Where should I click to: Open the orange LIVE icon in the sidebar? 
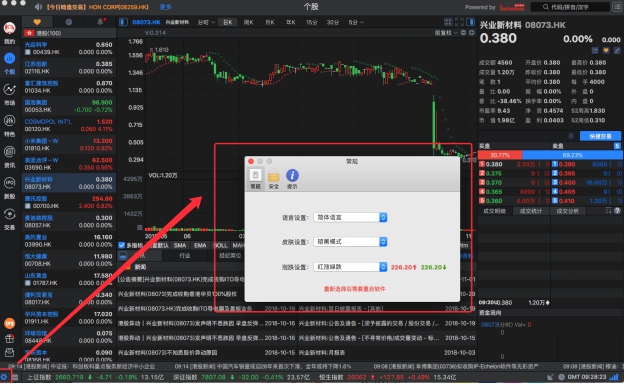tap(10, 323)
